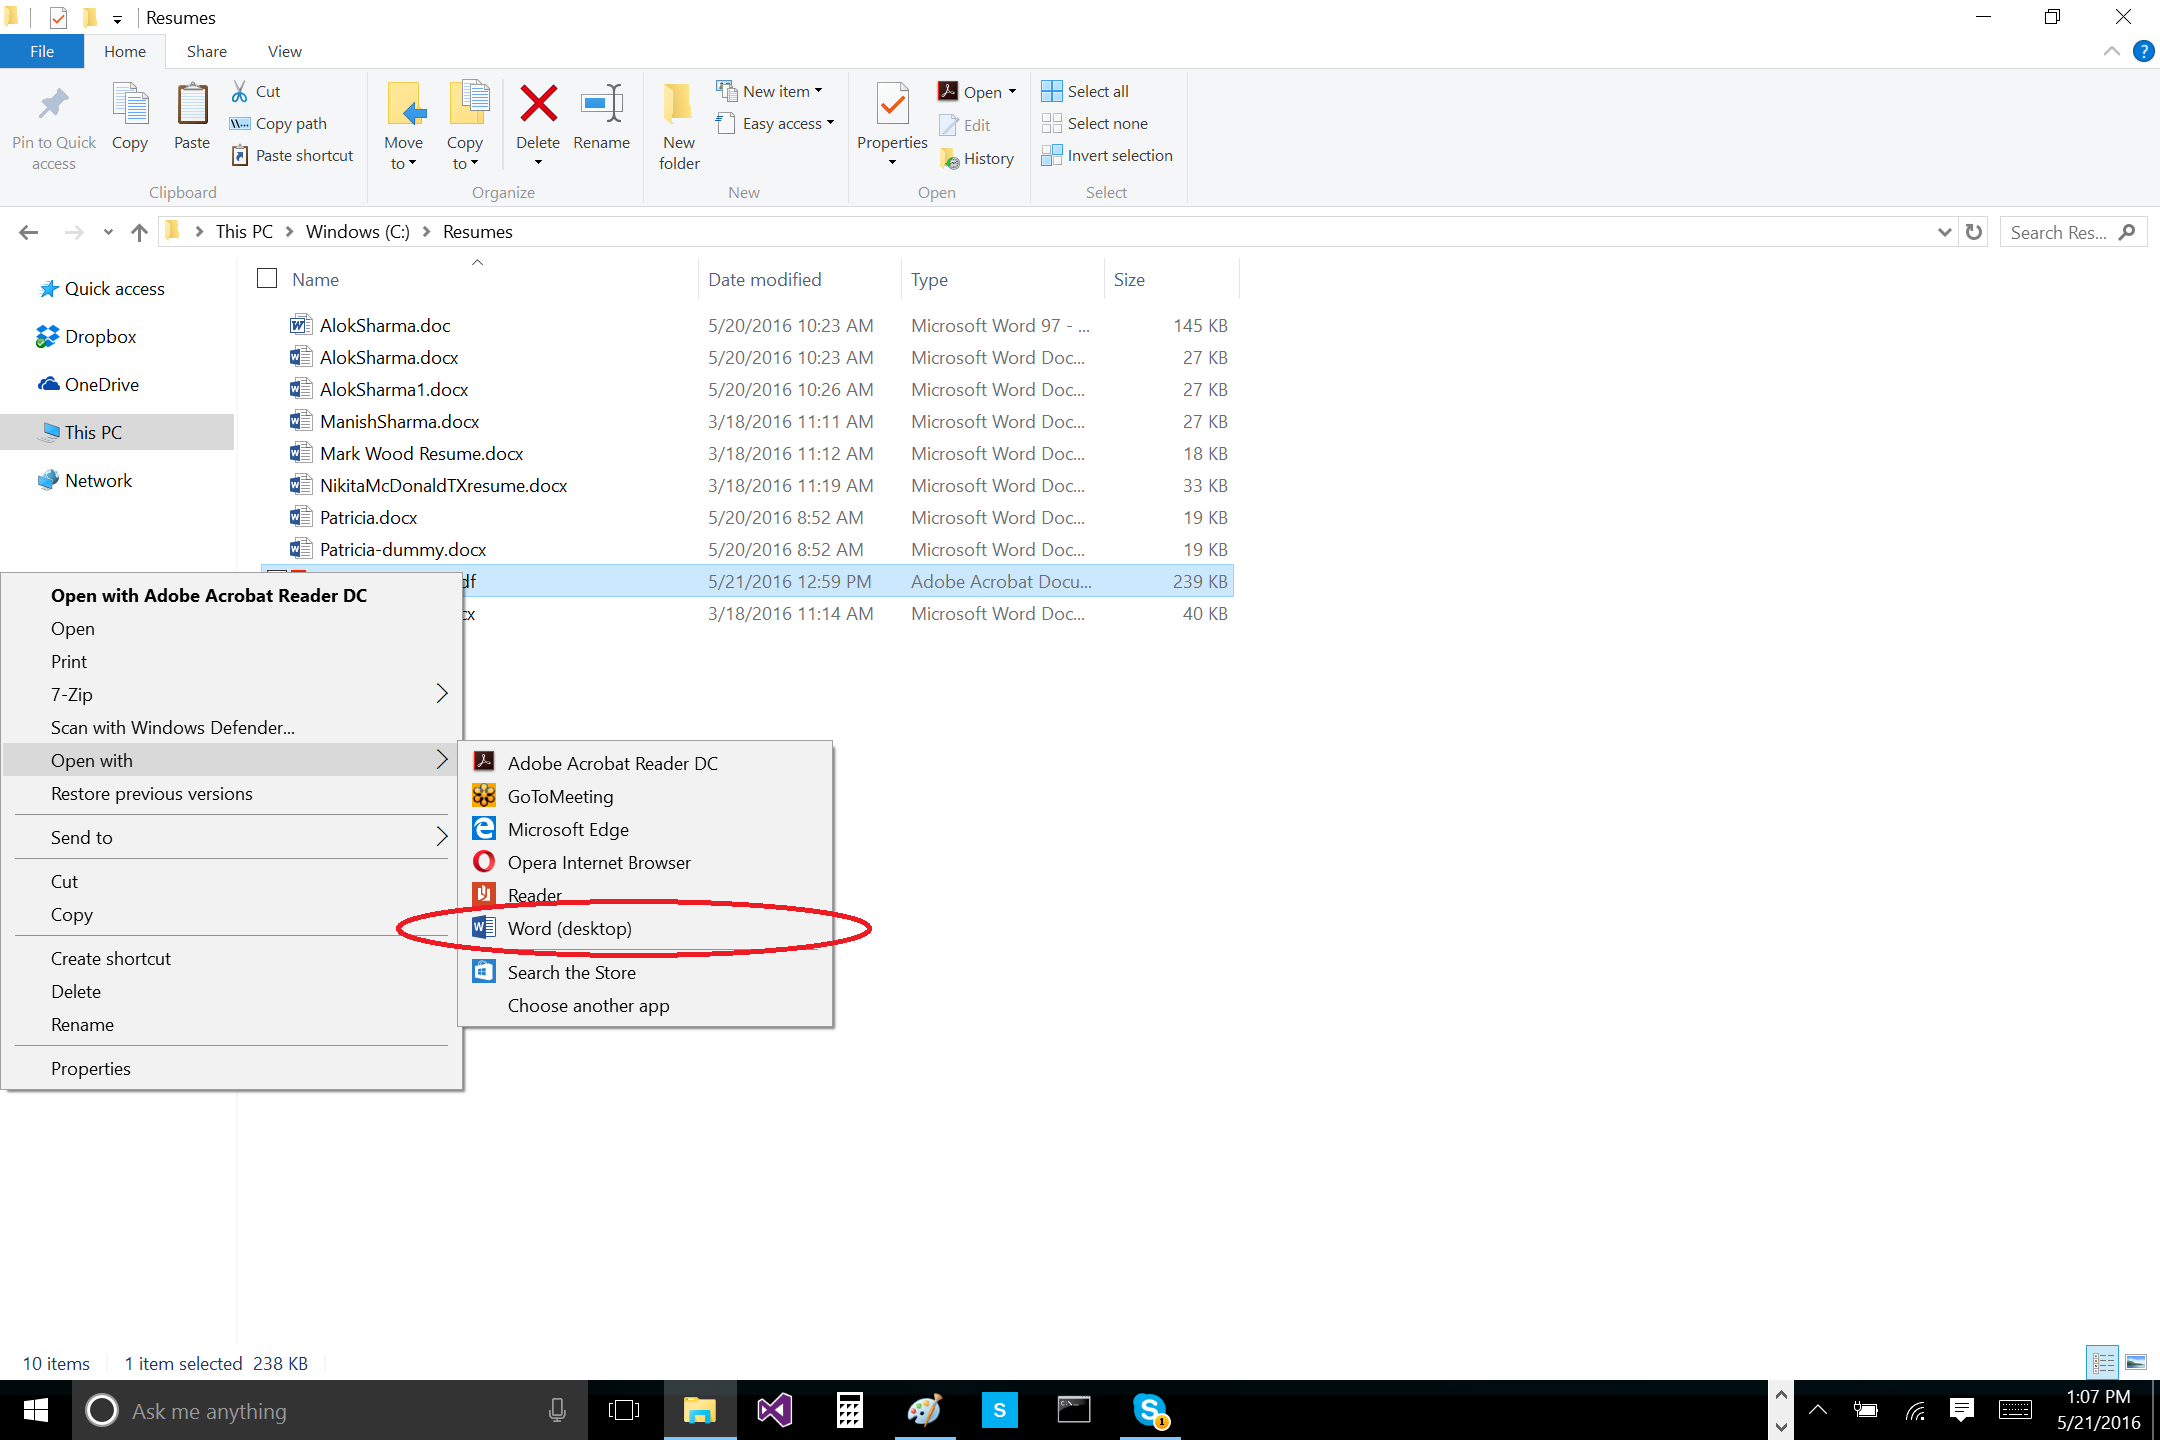Choose Word (desktop) from Open with submenu

(569, 928)
